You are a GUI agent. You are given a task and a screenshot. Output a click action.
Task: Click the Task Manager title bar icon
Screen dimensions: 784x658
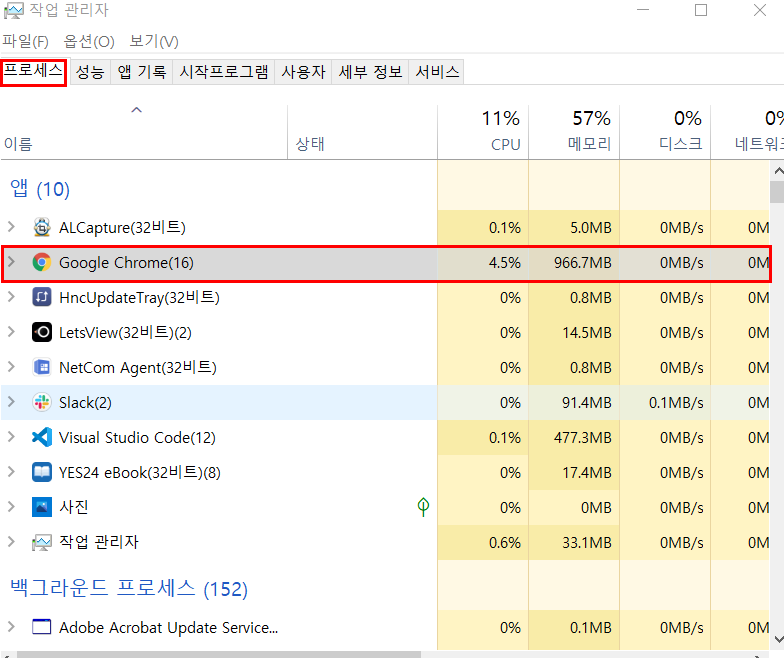[14, 10]
